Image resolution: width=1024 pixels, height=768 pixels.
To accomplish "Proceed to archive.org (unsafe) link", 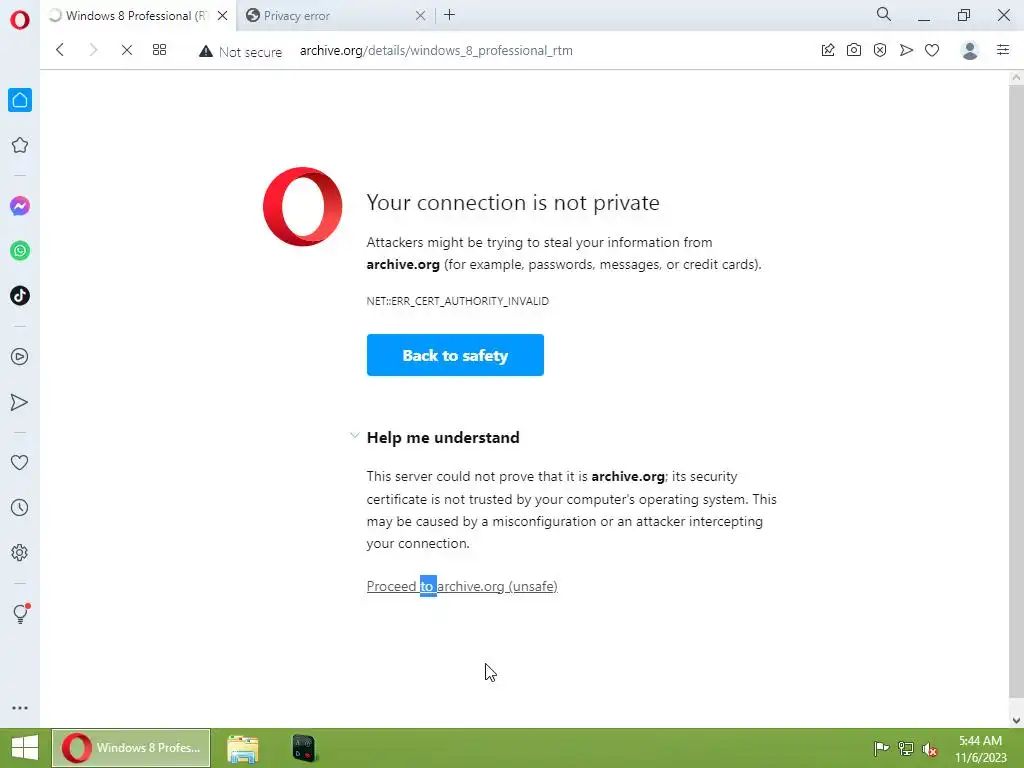I will click(x=462, y=586).
